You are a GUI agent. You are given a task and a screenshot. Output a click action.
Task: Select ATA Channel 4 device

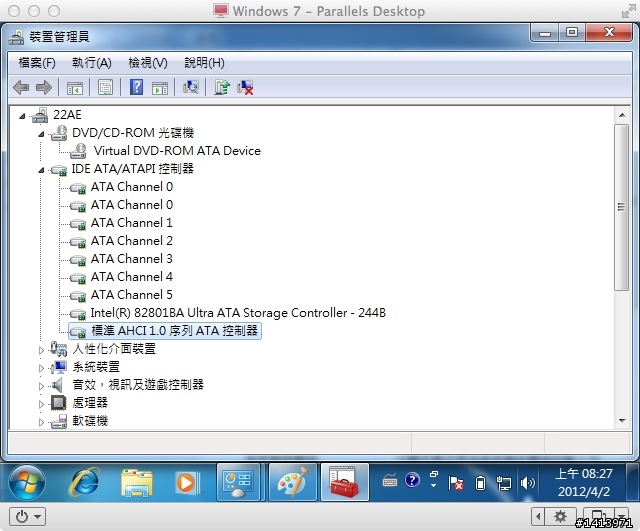click(x=131, y=277)
